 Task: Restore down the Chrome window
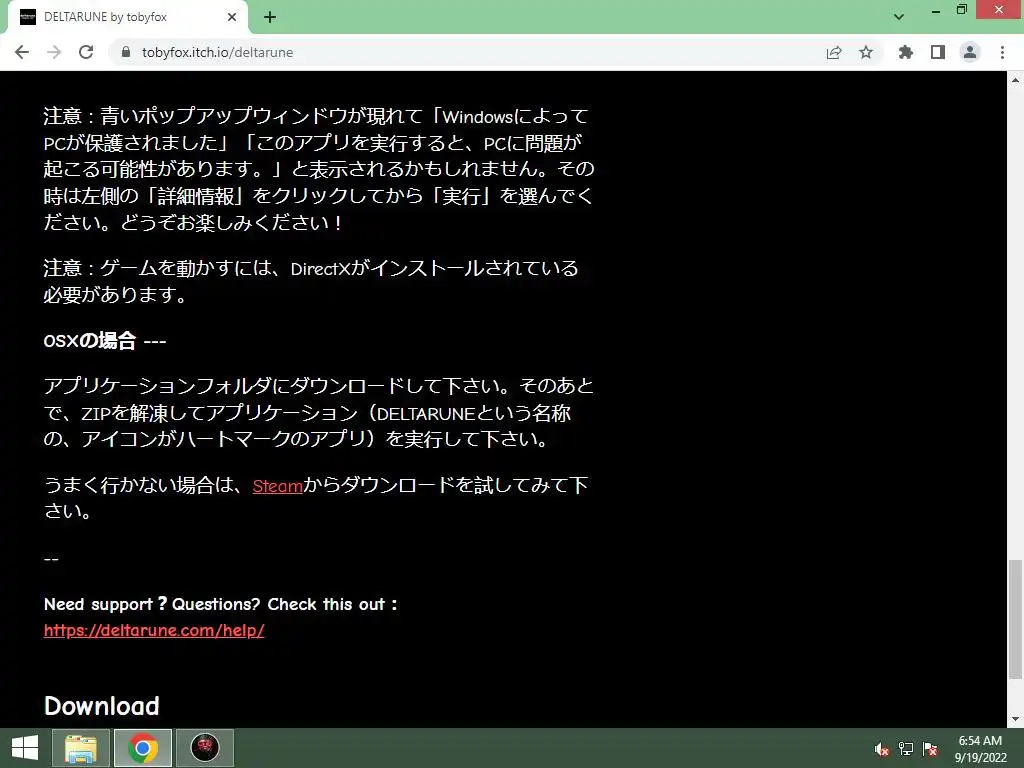[x=961, y=10]
